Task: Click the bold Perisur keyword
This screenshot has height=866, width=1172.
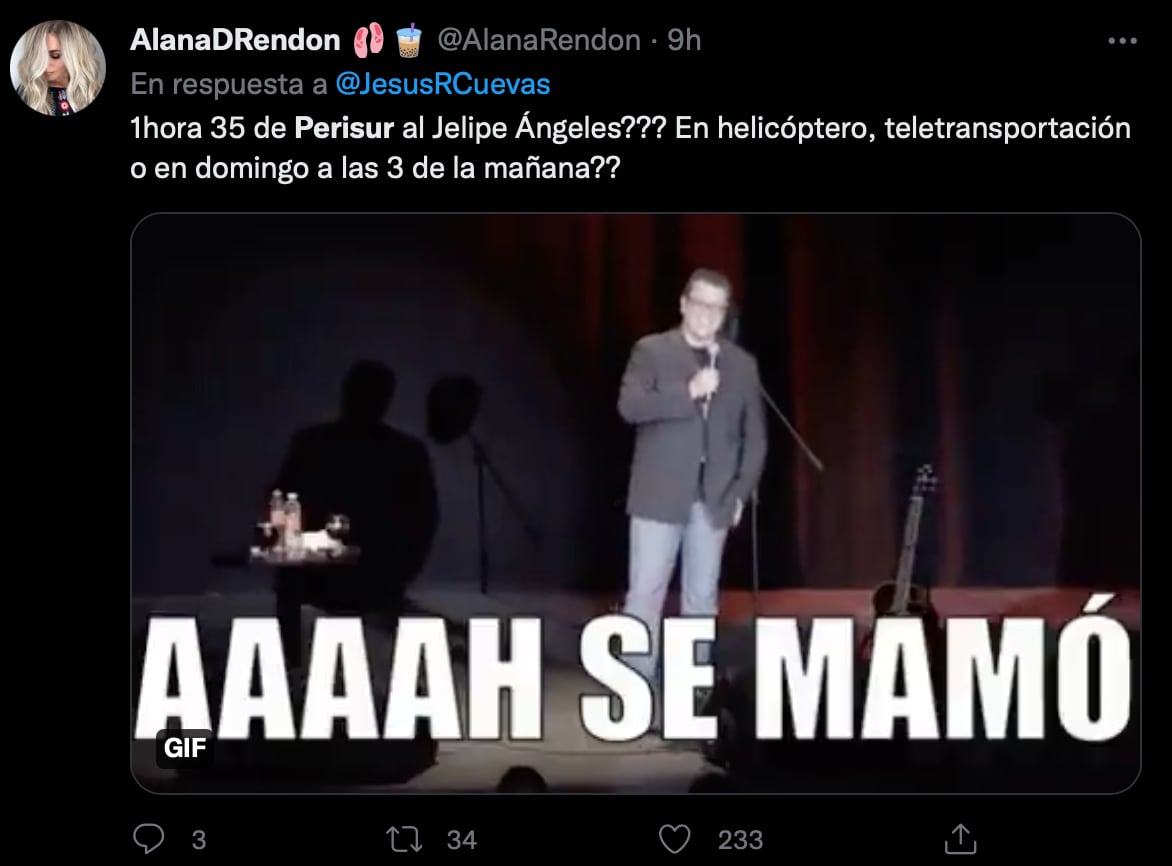Action: click(344, 129)
